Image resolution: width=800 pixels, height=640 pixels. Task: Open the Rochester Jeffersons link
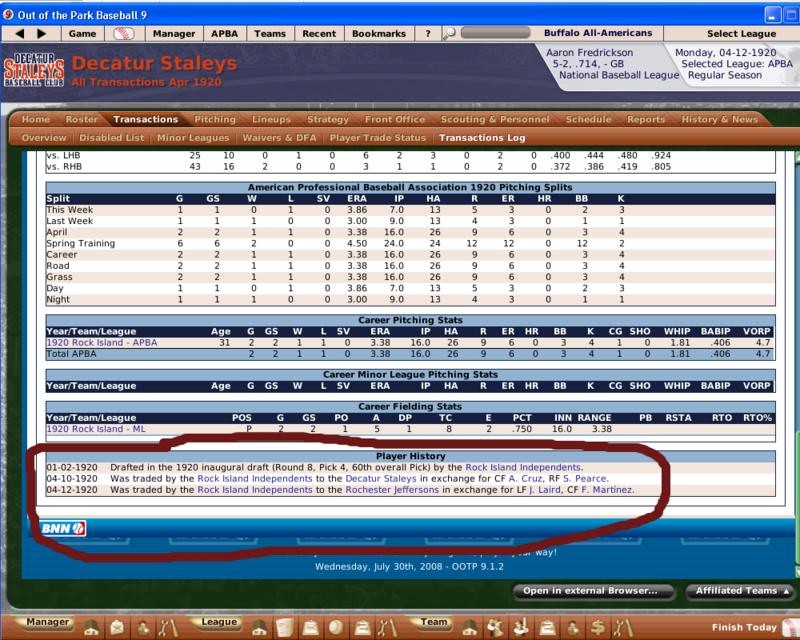tap(392, 489)
